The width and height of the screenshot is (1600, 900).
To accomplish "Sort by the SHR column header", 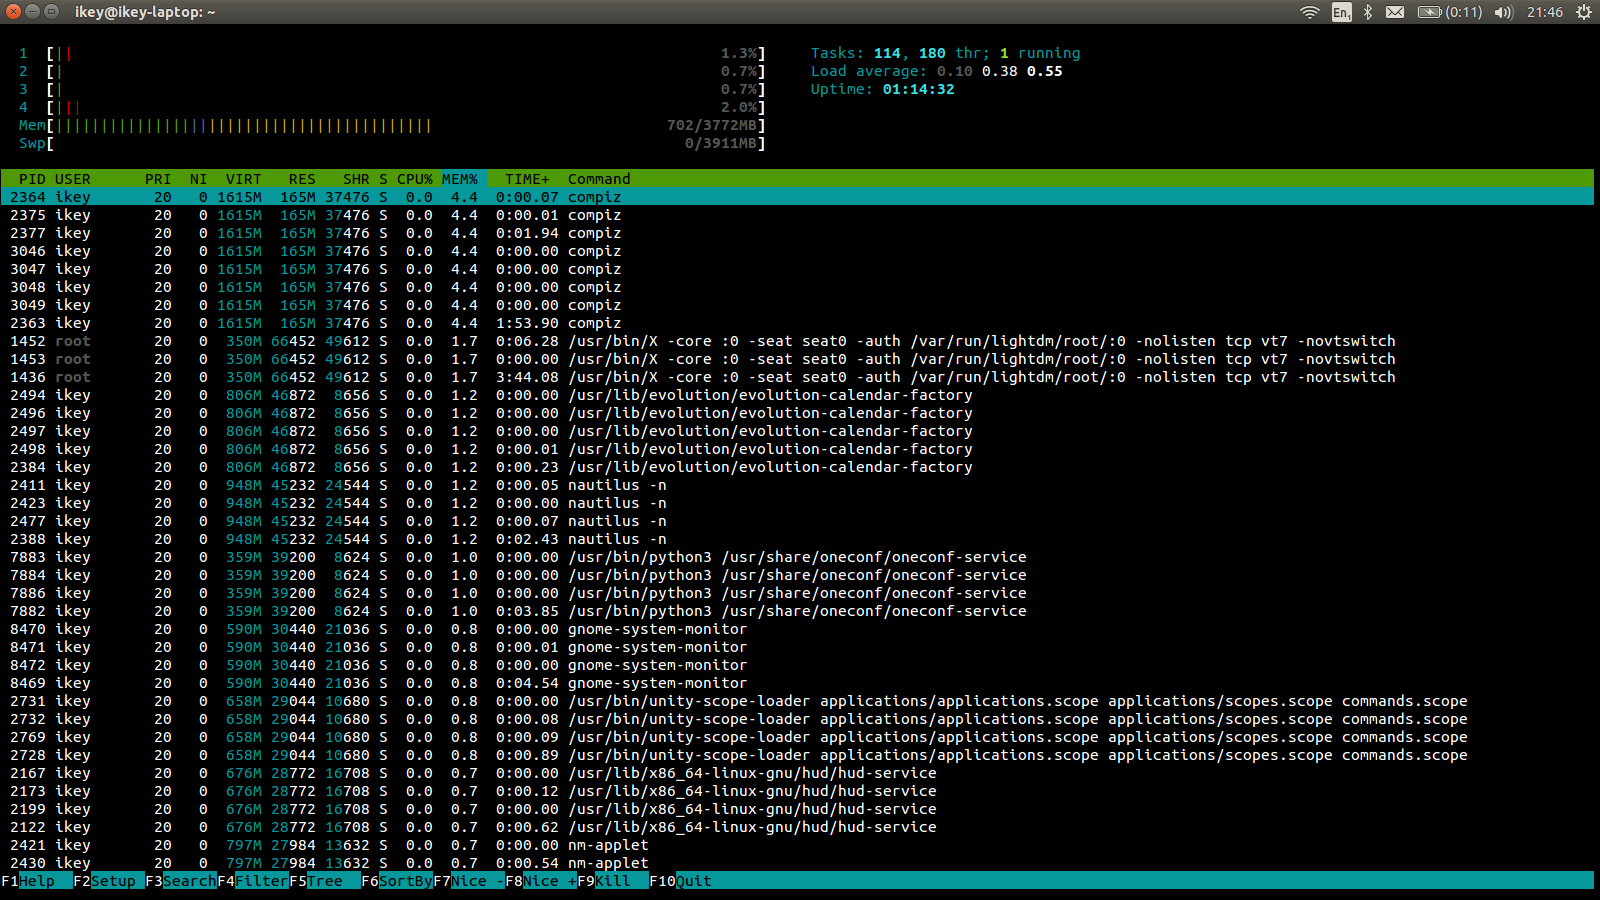I will click(356, 179).
